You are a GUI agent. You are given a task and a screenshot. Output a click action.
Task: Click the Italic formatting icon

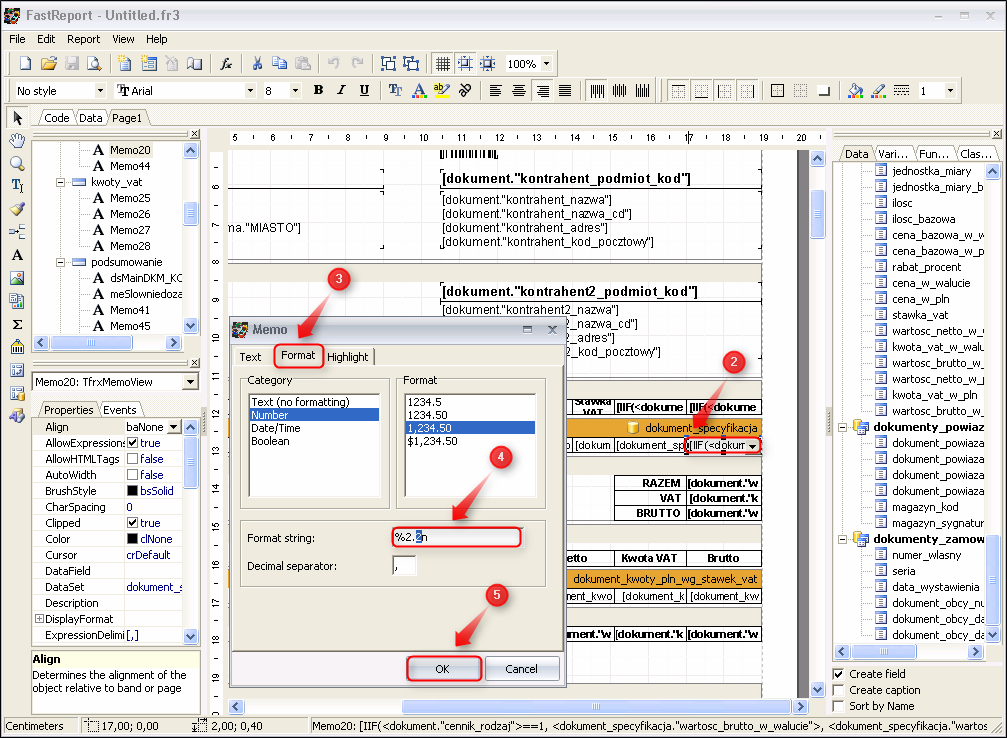pyautogui.click(x=341, y=90)
